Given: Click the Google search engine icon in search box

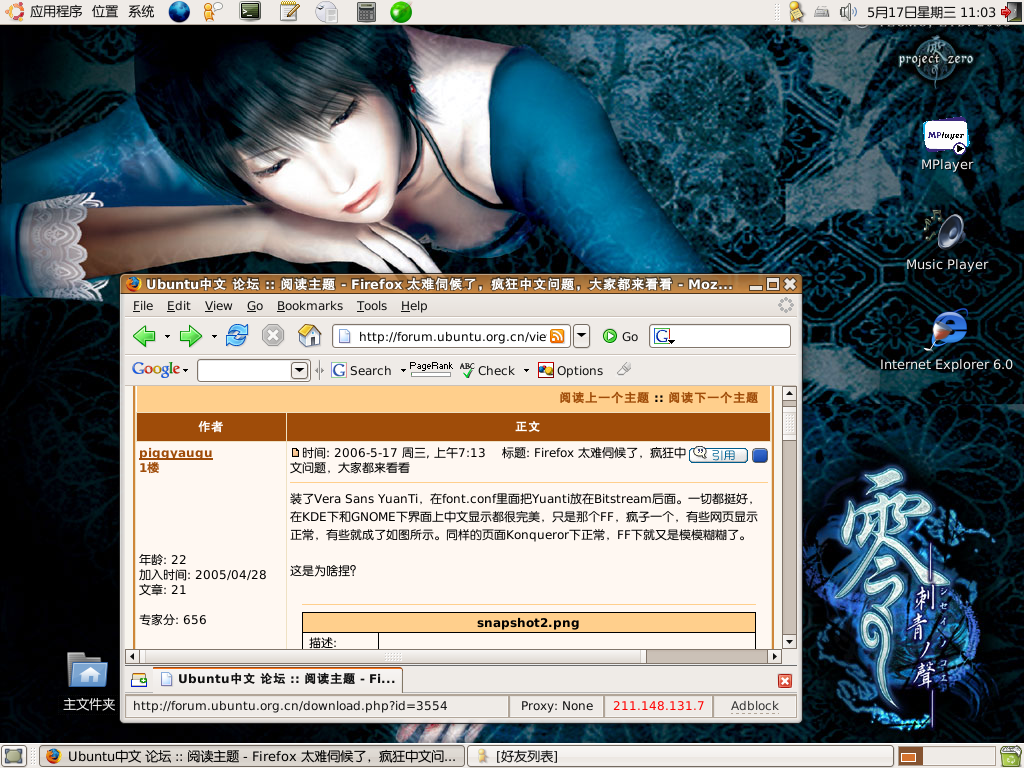Looking at the screenshot, I should (x=664, y=336).
